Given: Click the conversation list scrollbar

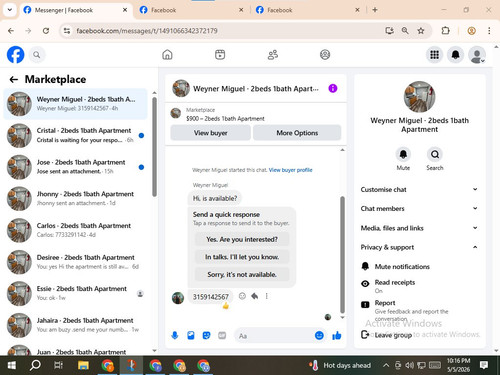Looking at the screenshot, I should pyautogui.click(x=154, y=147).
